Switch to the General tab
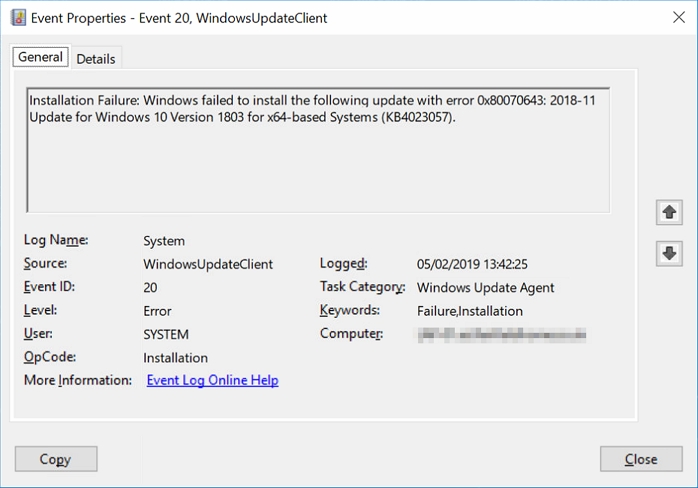This screenshot has height=488, width=698. click(41, 57)
